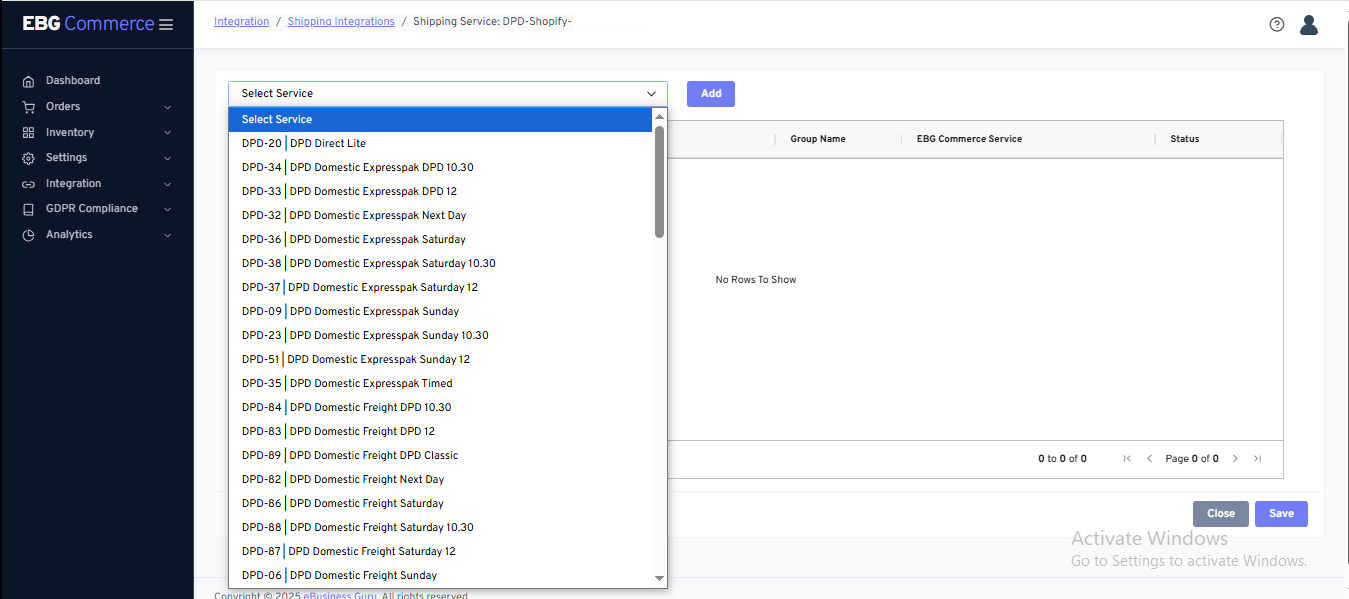The image size is (1349, 599).
Task: Expand the Integration sidebar menu chevron
Action: tap(167, 185)
